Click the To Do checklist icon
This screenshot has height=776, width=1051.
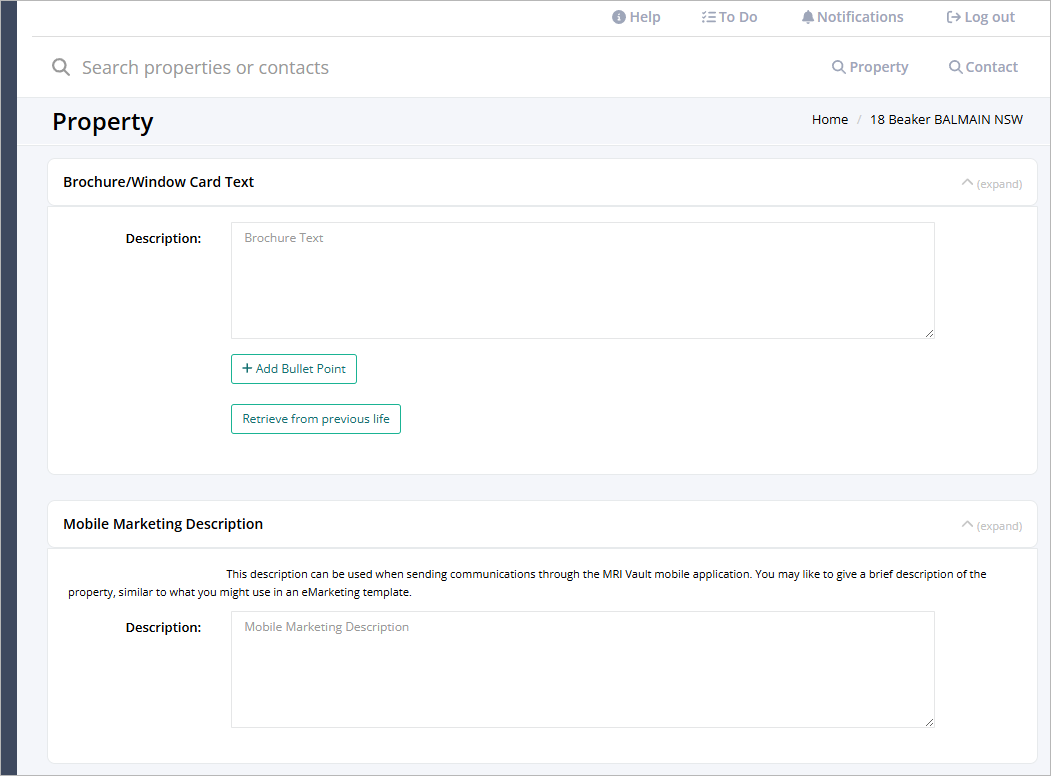click(x=708, y=17)
